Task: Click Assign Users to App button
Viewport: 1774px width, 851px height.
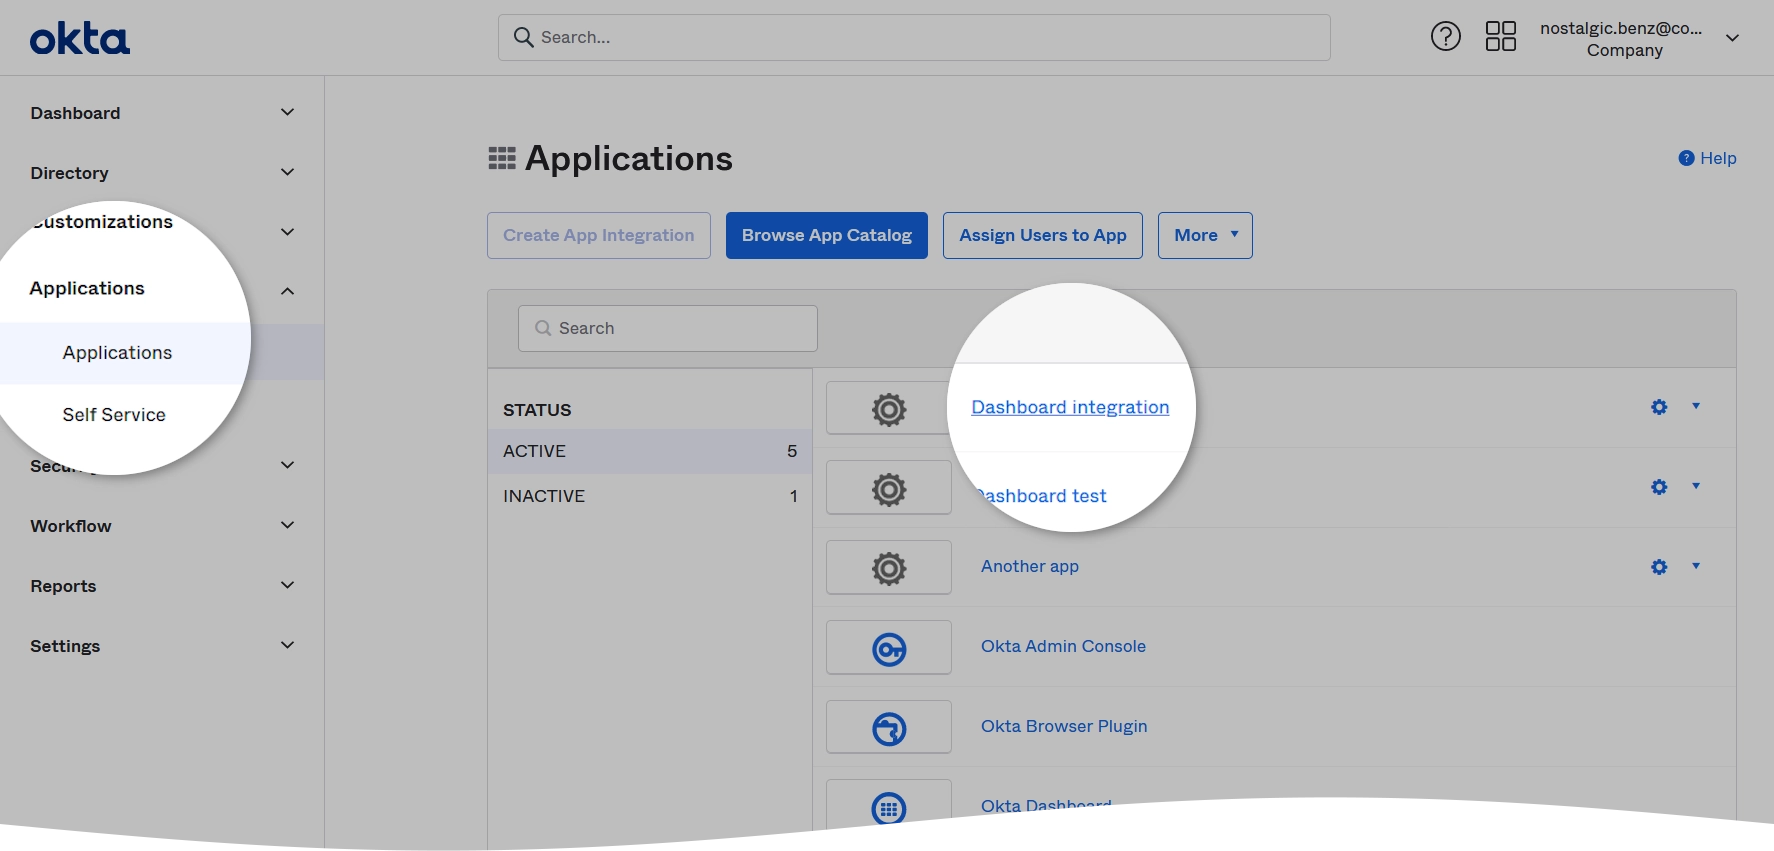Action: 1043,235
